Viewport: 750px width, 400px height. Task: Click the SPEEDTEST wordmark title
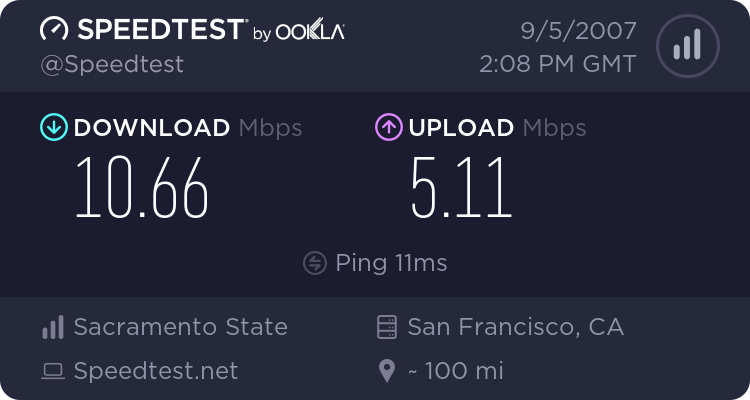(x=158, y=30)
